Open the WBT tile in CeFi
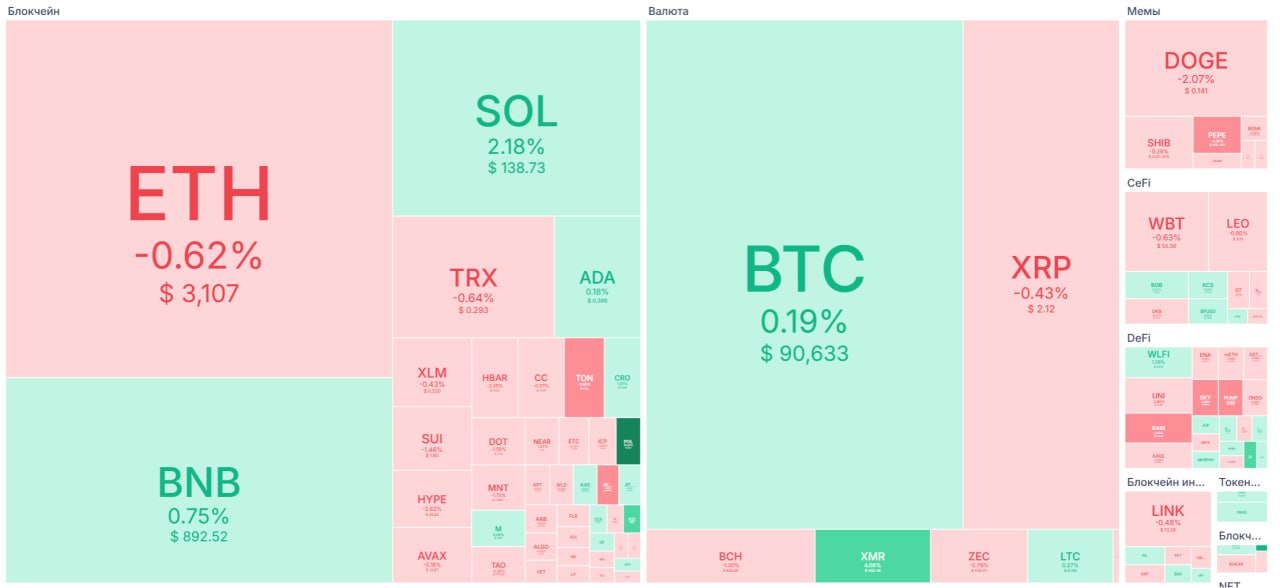Image resolution: width=1280 pixels, height=588 pixels. click(x=1165, y=230)
